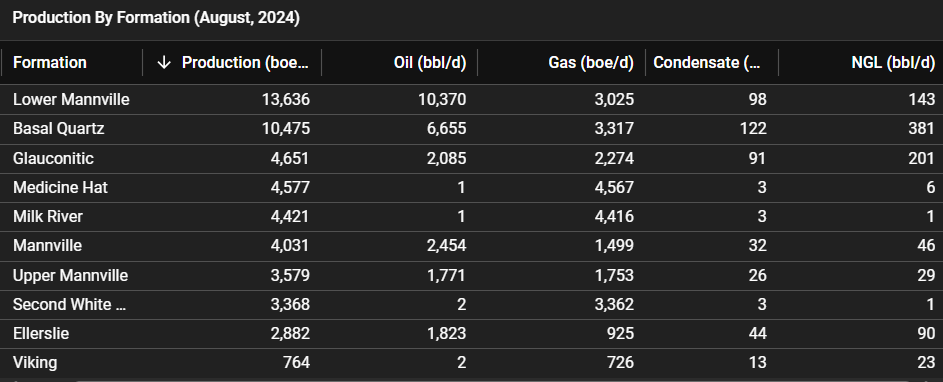943x382 pixels.
Task: Sort by Formation column header
Action: (50, 63)
